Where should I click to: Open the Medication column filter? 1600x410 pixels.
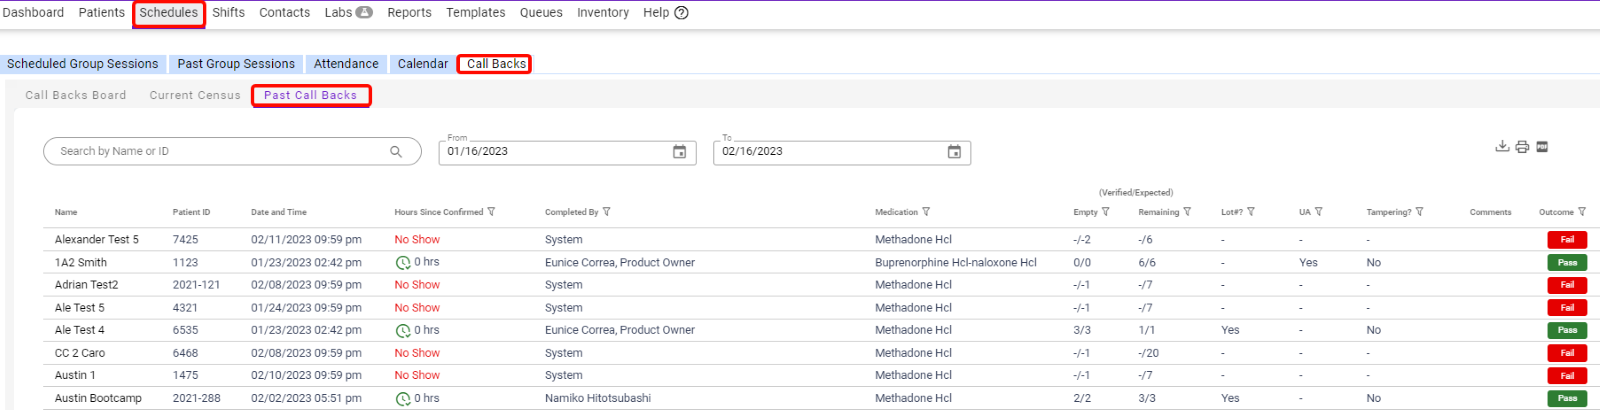point(926,212)
